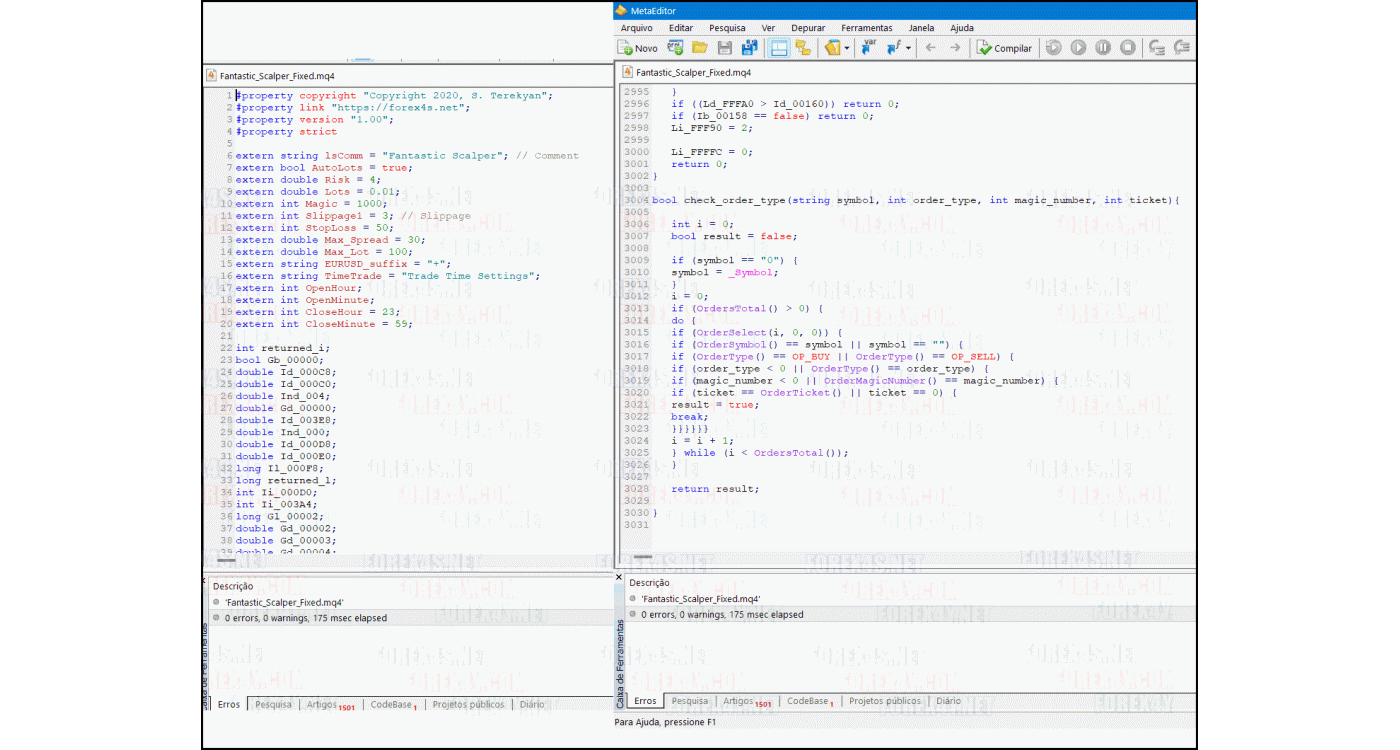The image size is (1400, 750).
Task: Toggle the Toolbox panel toolbar button
Action: coord(803,48)
